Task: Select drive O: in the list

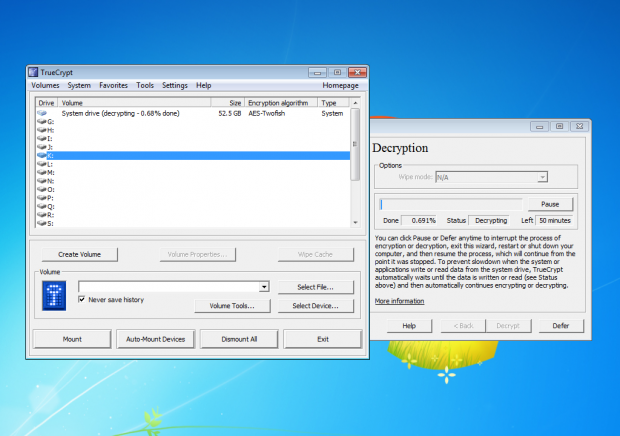Action: (x=45, y=190)
